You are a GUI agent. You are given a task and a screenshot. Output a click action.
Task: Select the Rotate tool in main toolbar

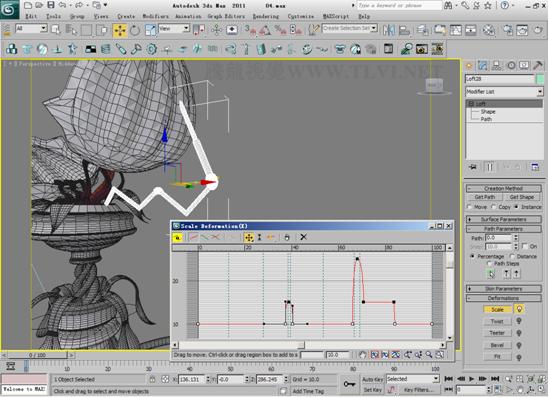pyautogui.click(x=135, y=30)
